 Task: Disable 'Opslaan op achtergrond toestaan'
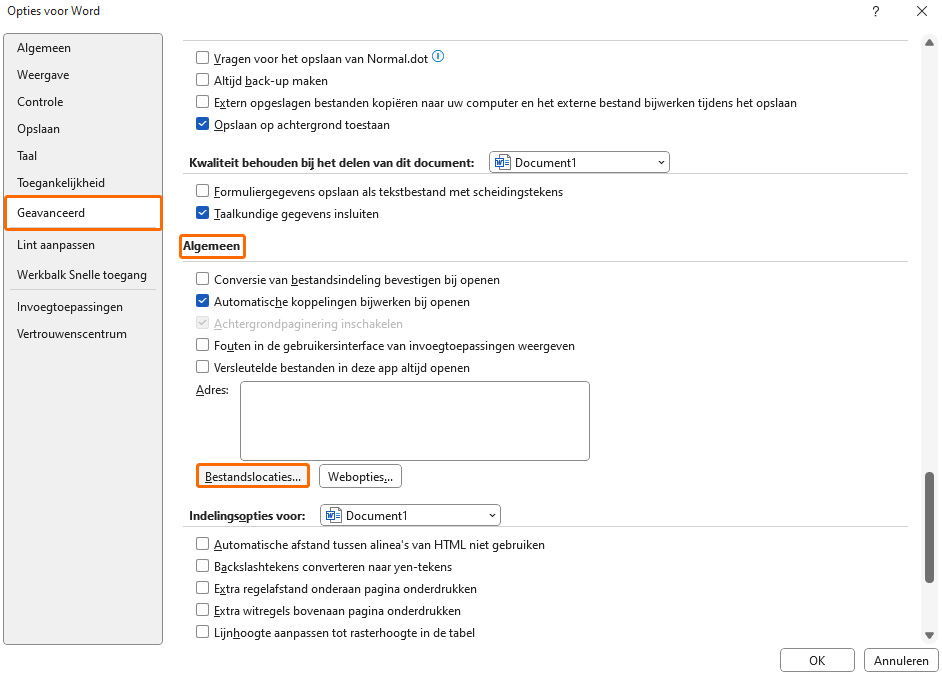202,124
